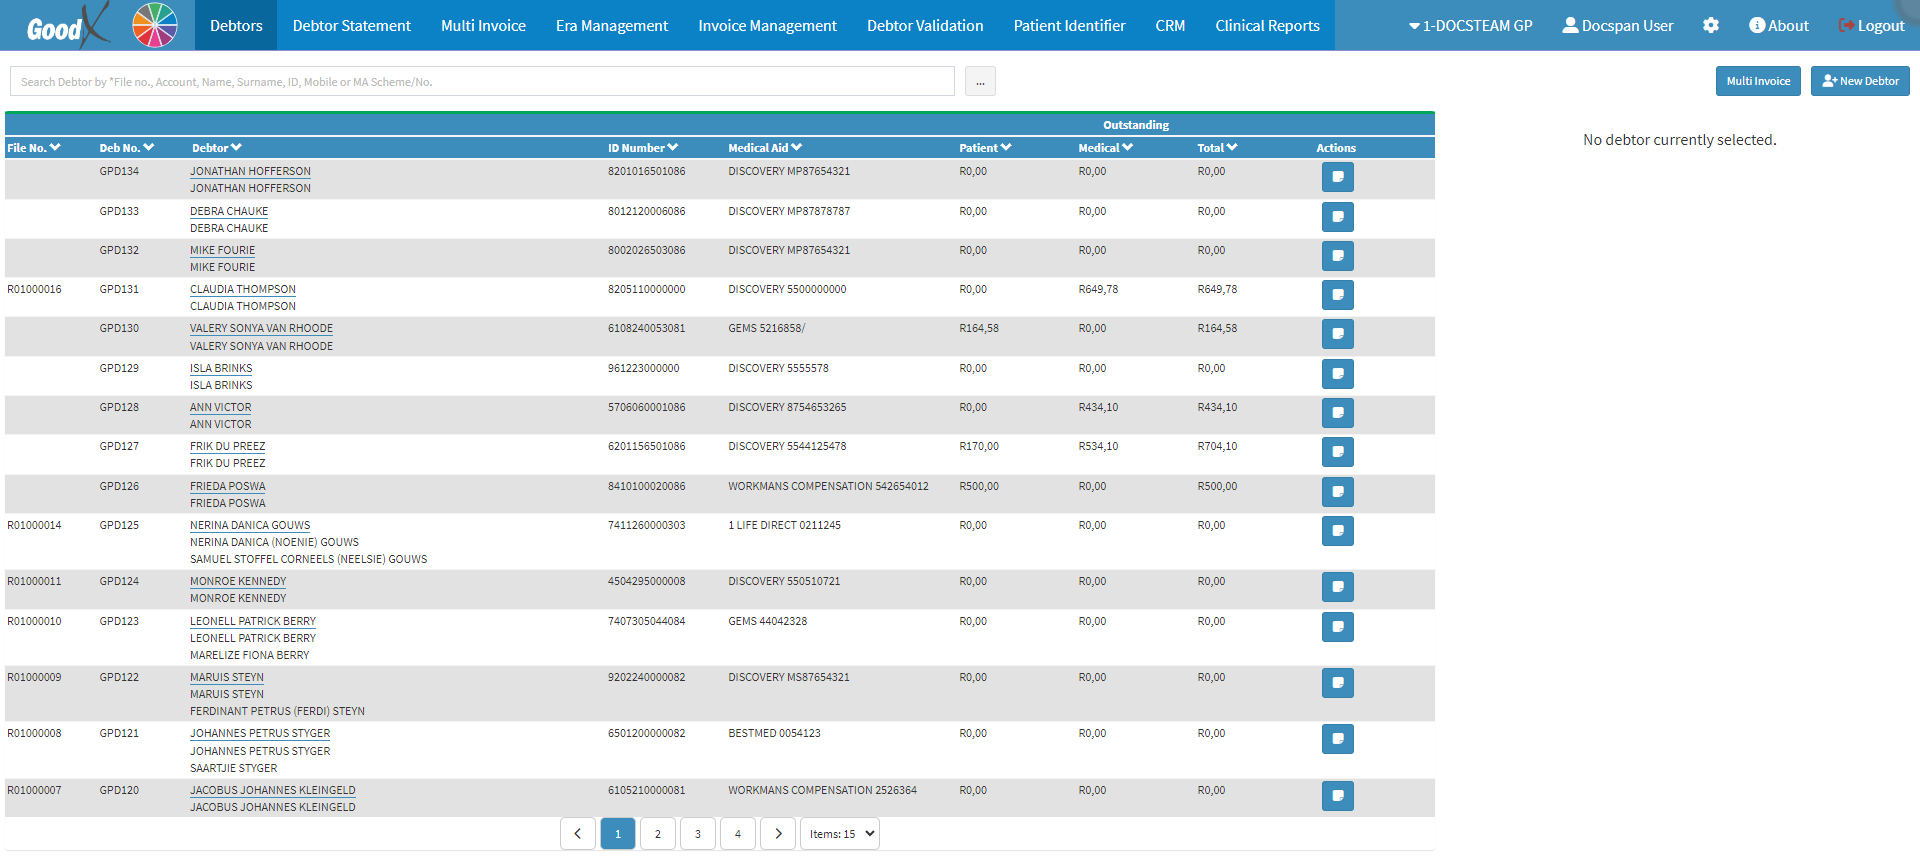Click action icon for Monroe Kennedy row

tap(1337, 587)
